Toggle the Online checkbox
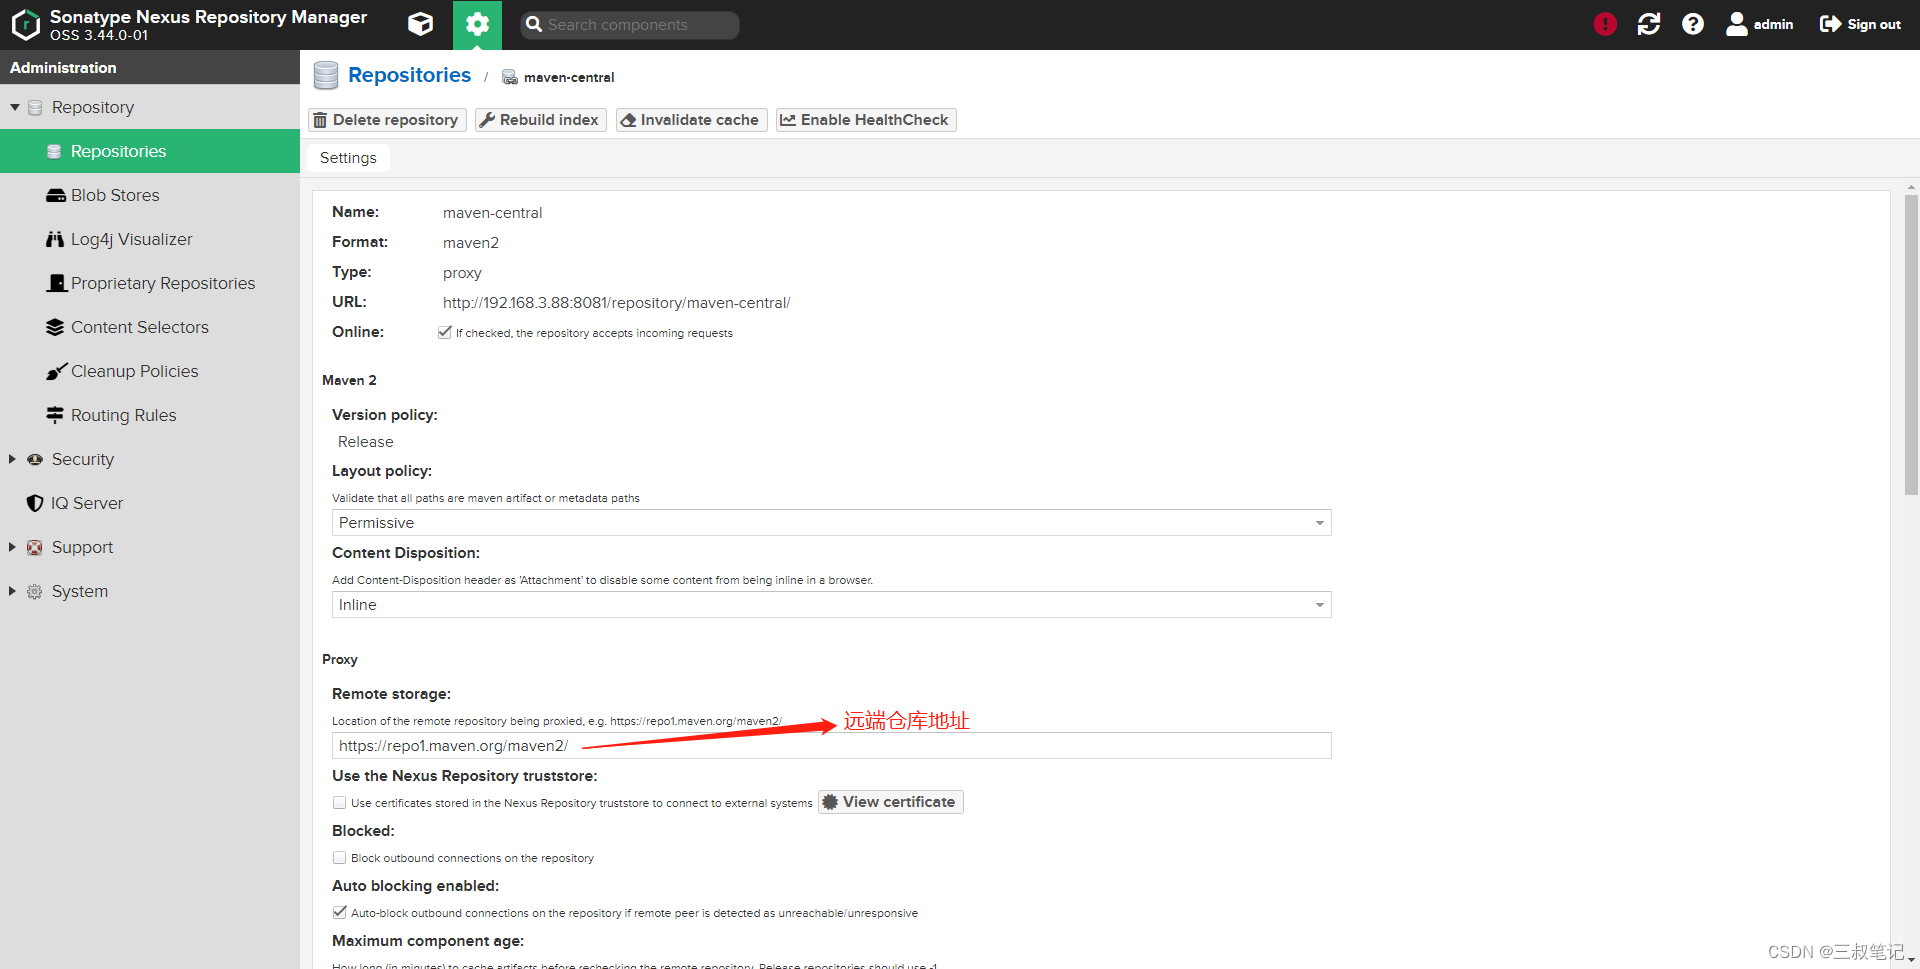 tap(444, 332)
